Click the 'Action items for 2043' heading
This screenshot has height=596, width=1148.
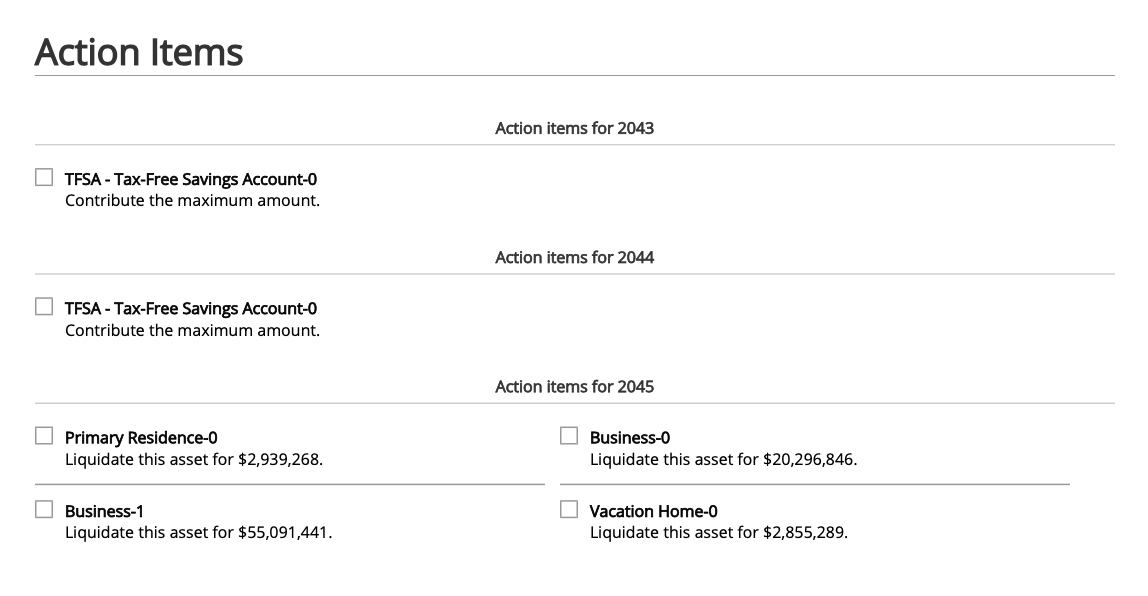coord(574,128)
